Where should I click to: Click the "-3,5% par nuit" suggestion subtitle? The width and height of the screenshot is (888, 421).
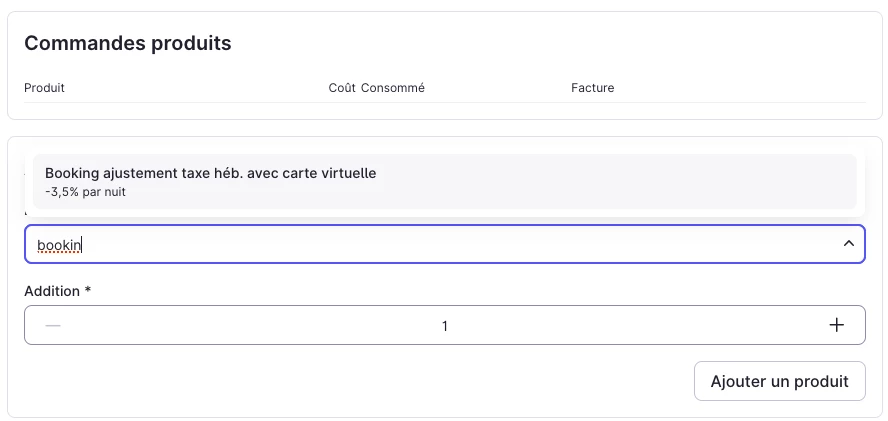click(x=85, y=191)
